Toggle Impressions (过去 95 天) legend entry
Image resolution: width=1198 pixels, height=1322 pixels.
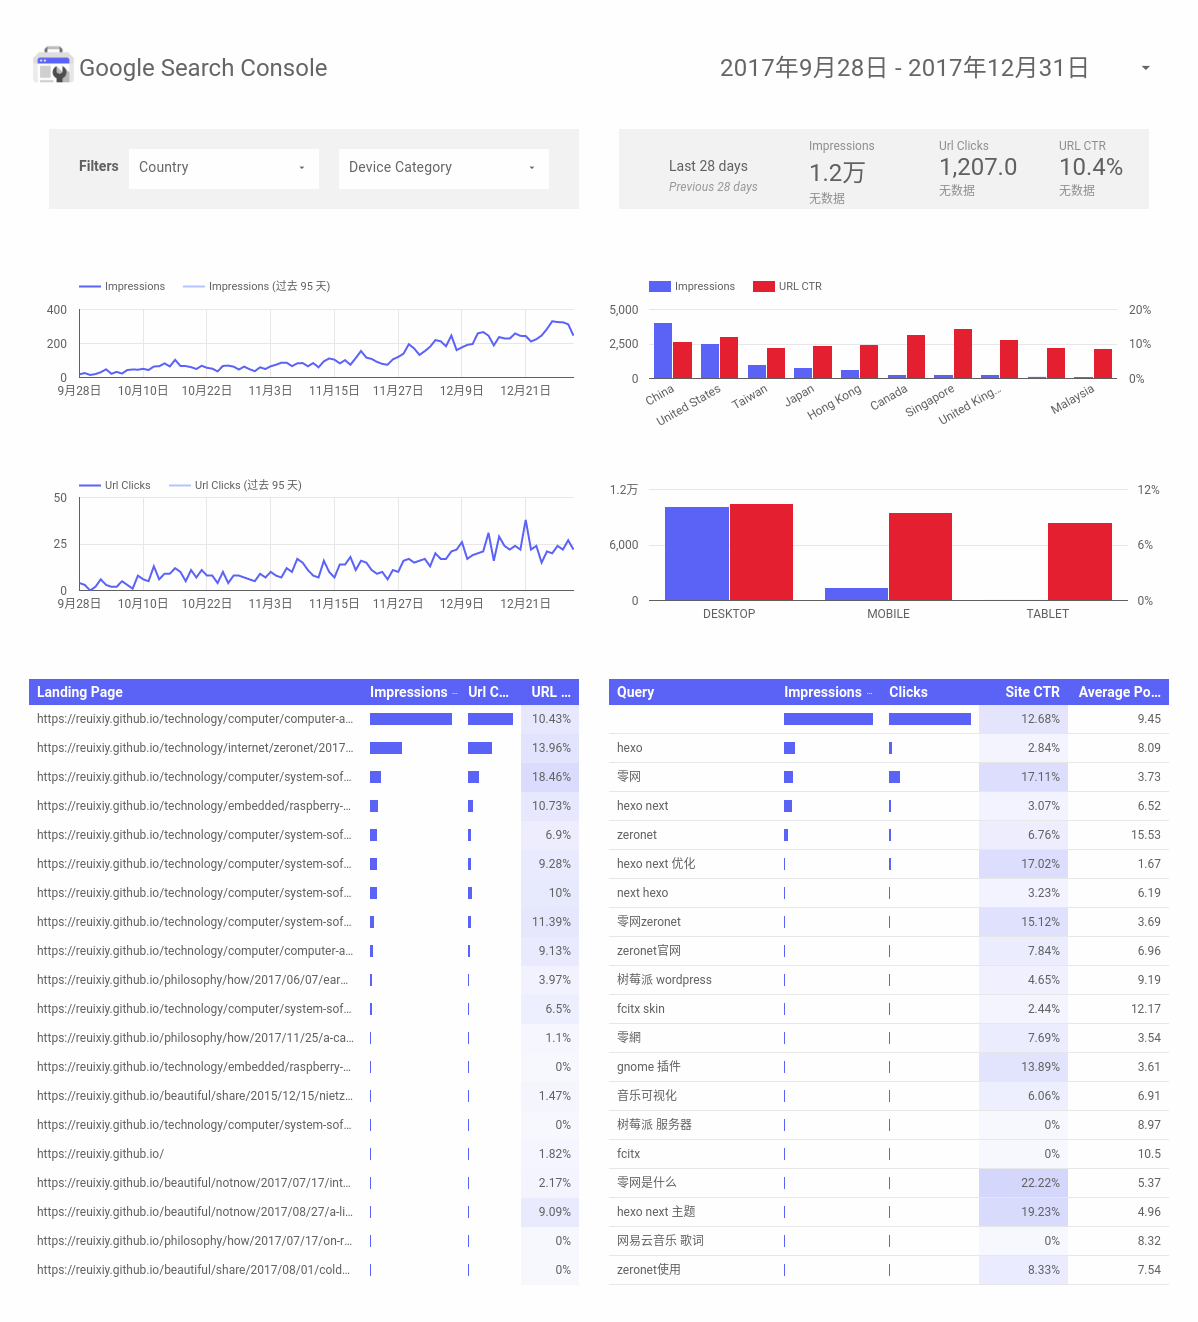coord(256,286)
